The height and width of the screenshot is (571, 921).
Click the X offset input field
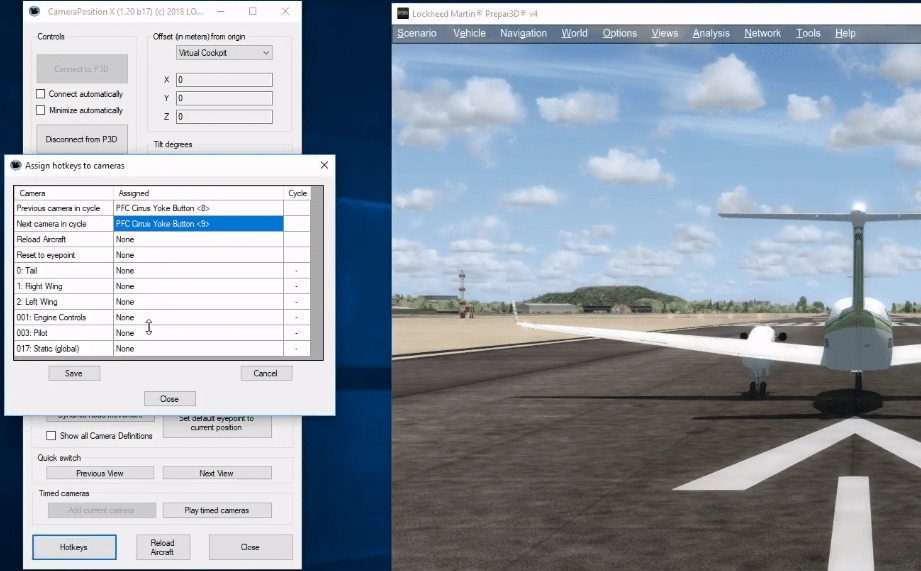(223, 80)
